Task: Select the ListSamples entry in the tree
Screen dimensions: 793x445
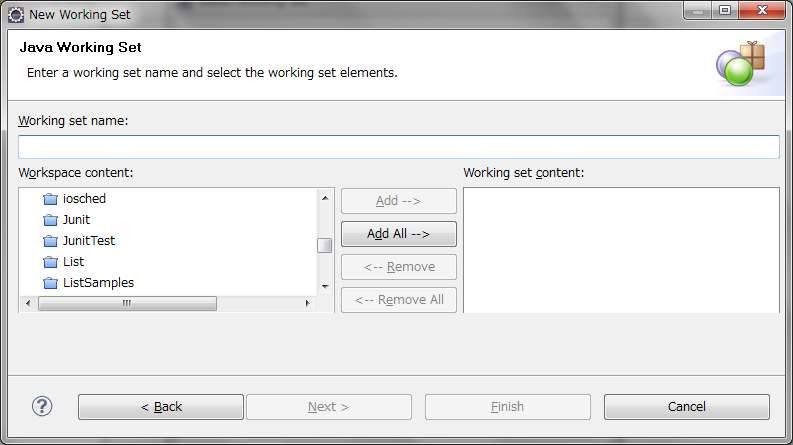Action: coord(98,283)
